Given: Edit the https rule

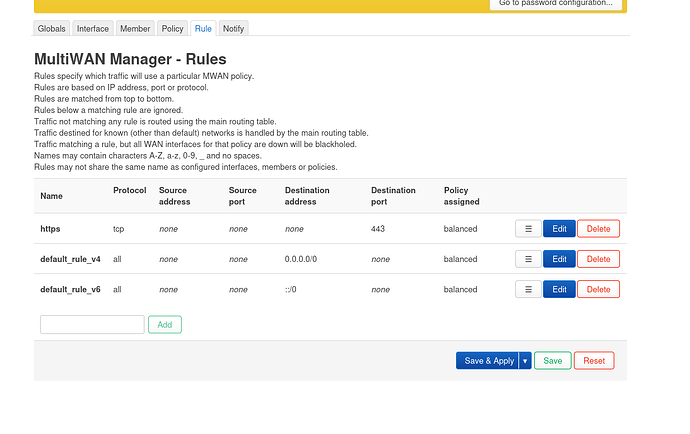Looking at the screenshot, I should (559, 229).
